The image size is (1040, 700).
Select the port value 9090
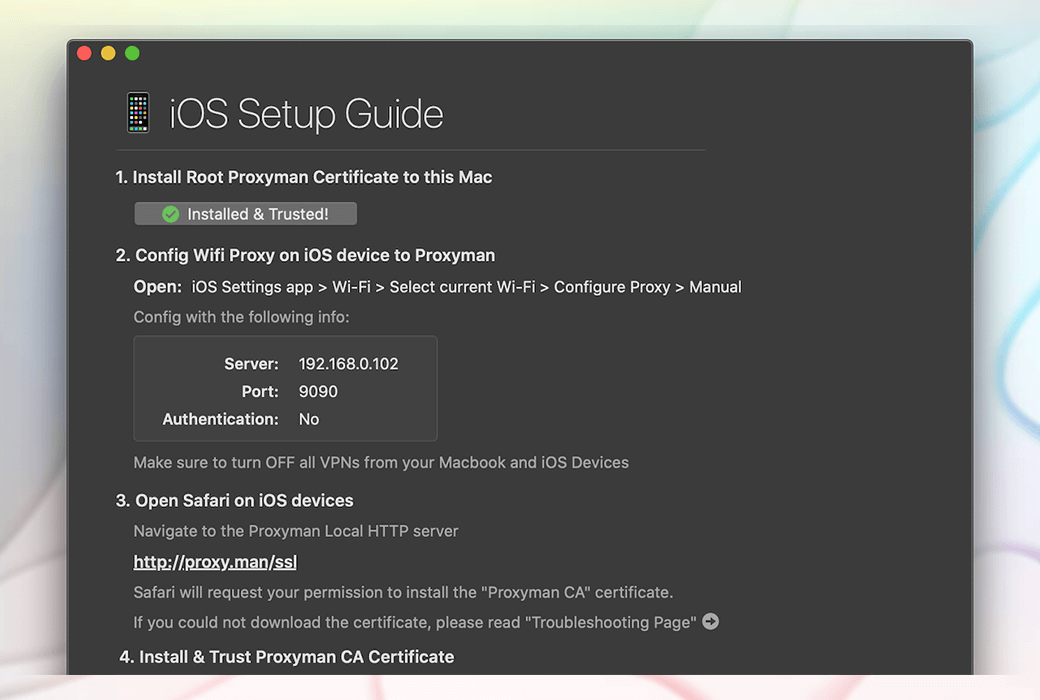pos(318,391)
